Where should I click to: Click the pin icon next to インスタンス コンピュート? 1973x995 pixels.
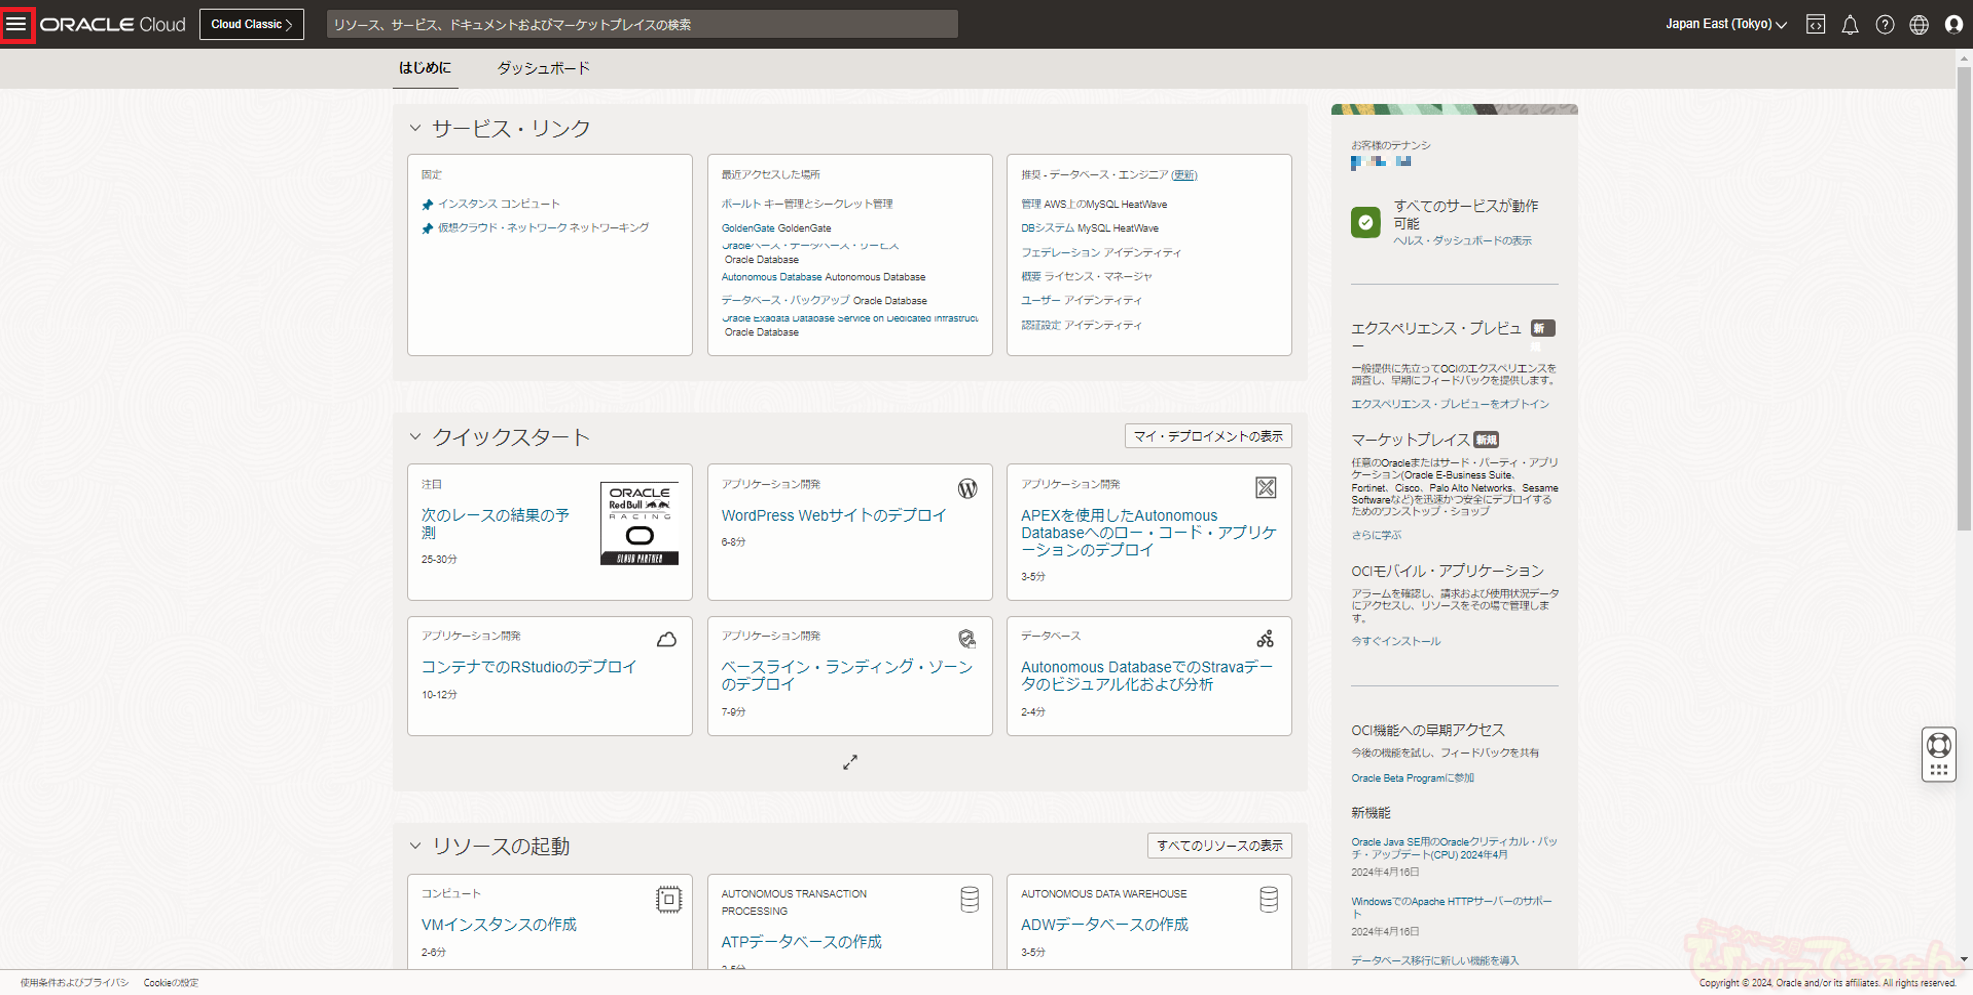click(428, 205)
